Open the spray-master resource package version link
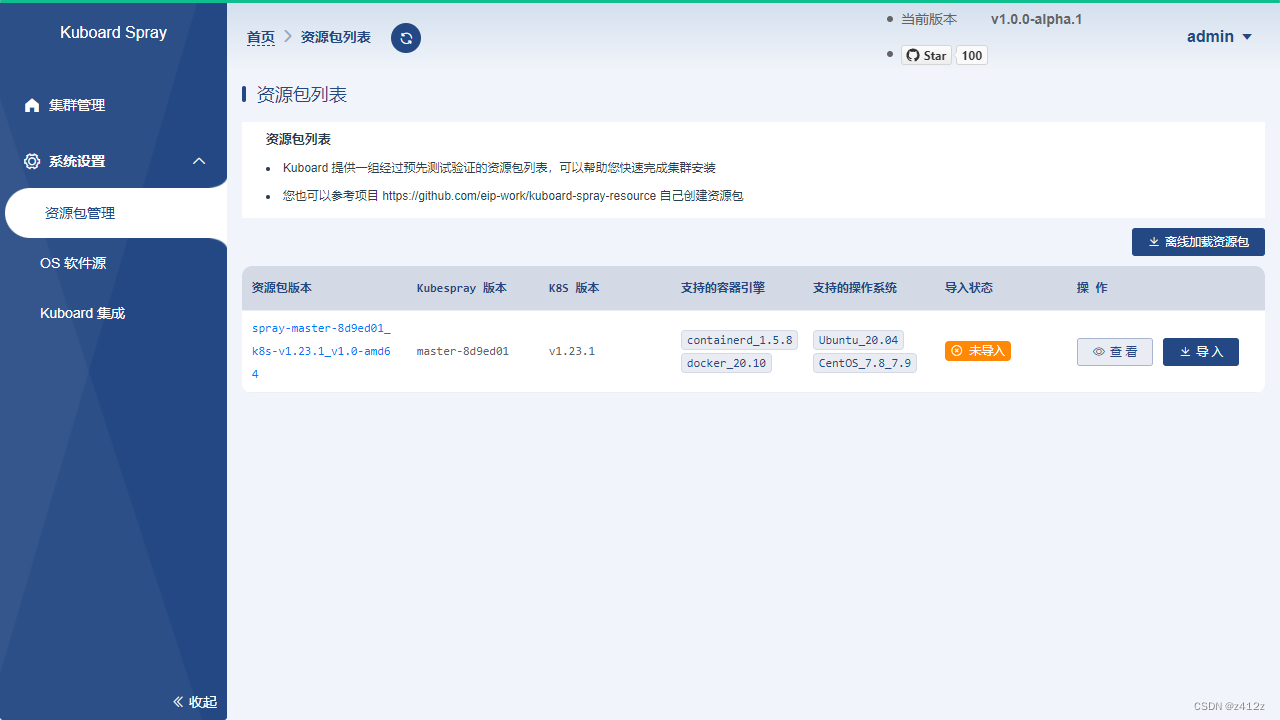The width and height of the screenshot is (1280, 720). click(321, 351)
